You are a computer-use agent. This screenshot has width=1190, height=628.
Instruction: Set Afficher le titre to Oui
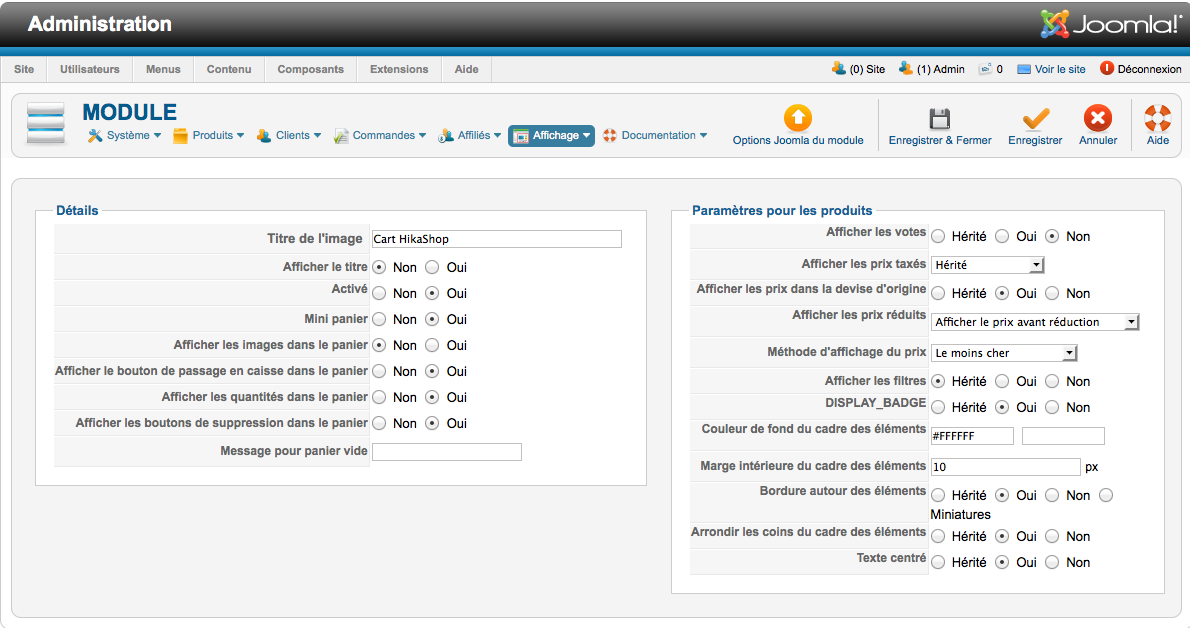pyautogui.click(x=432, y=267)
